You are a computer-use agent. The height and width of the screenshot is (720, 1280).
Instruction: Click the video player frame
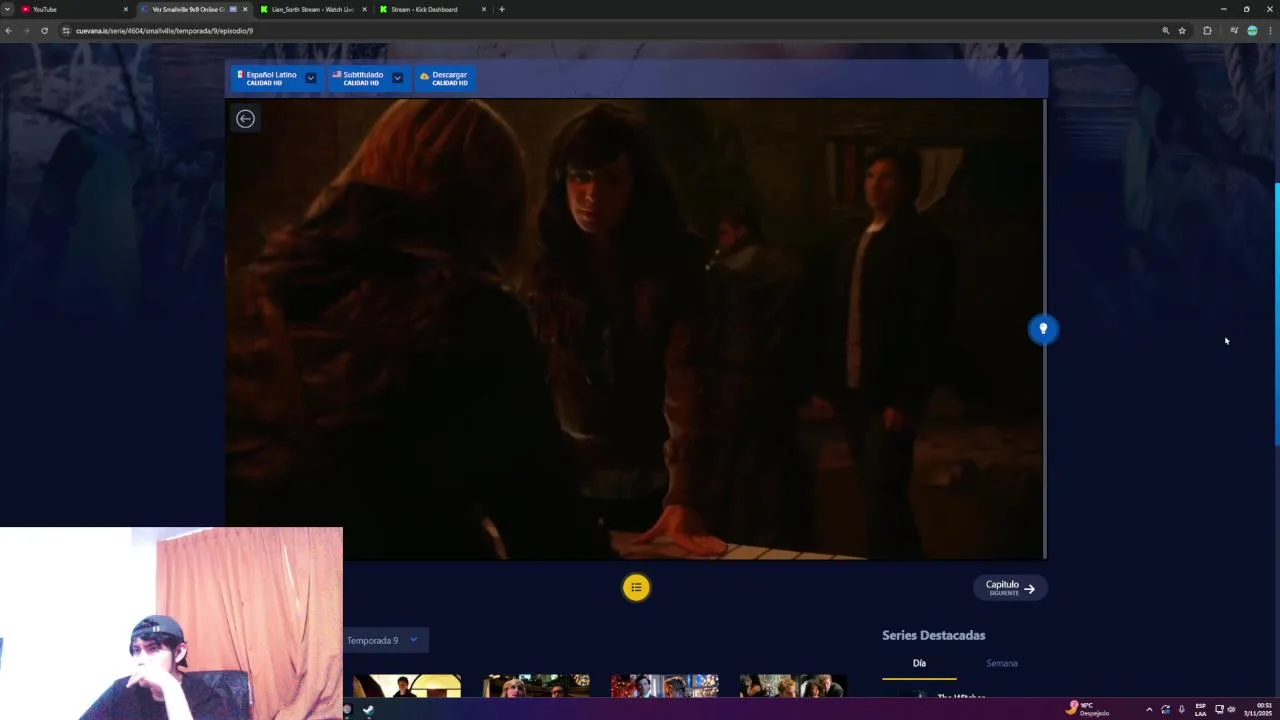pyautogui.click(x=635, y=329)
